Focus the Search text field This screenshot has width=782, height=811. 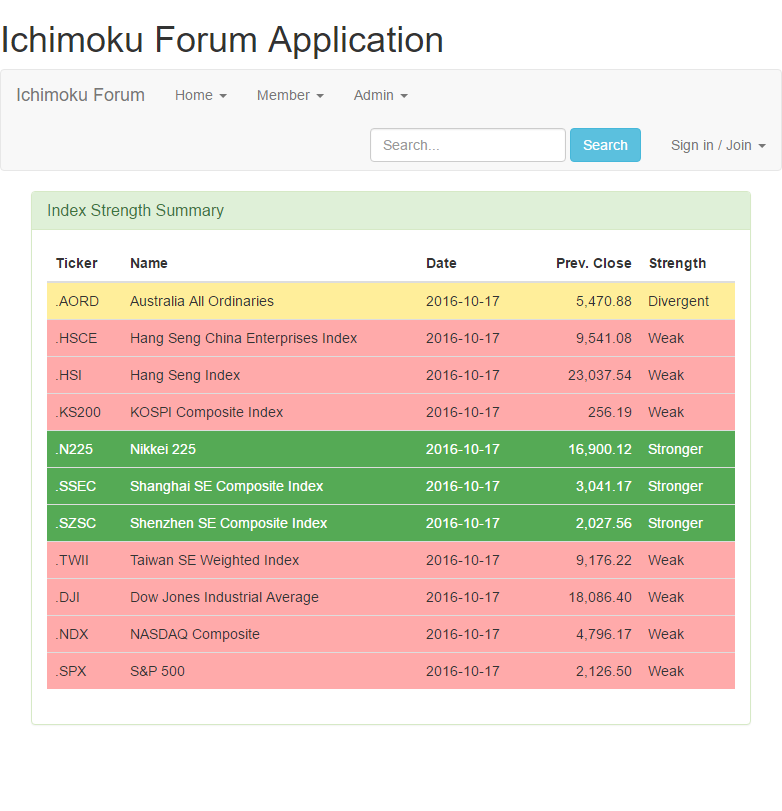(467, 145)
